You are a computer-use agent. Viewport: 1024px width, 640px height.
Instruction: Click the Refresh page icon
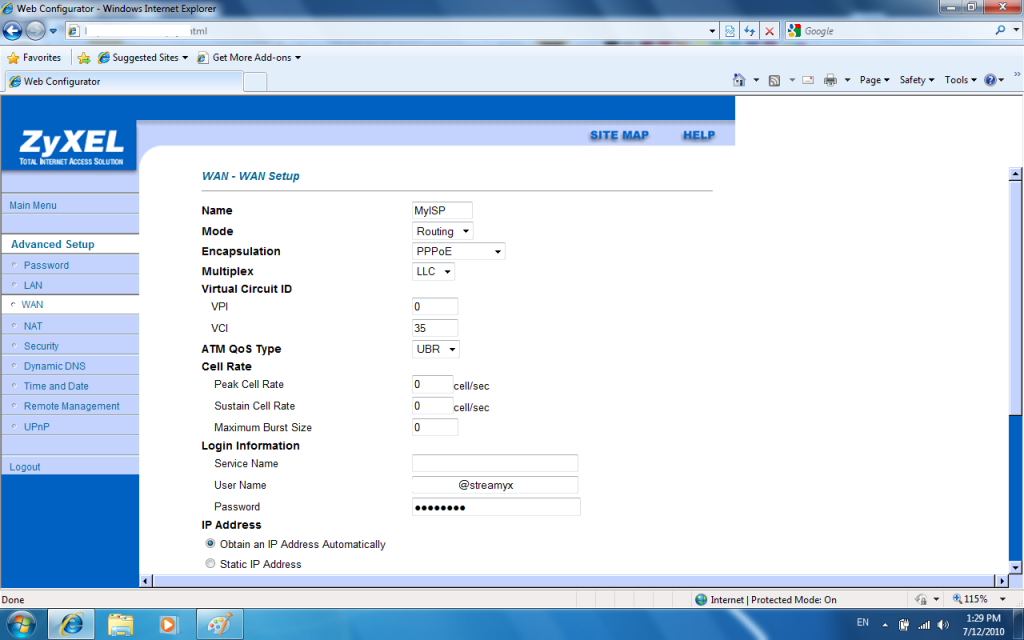pyautogui.click(x=749, y=31)
